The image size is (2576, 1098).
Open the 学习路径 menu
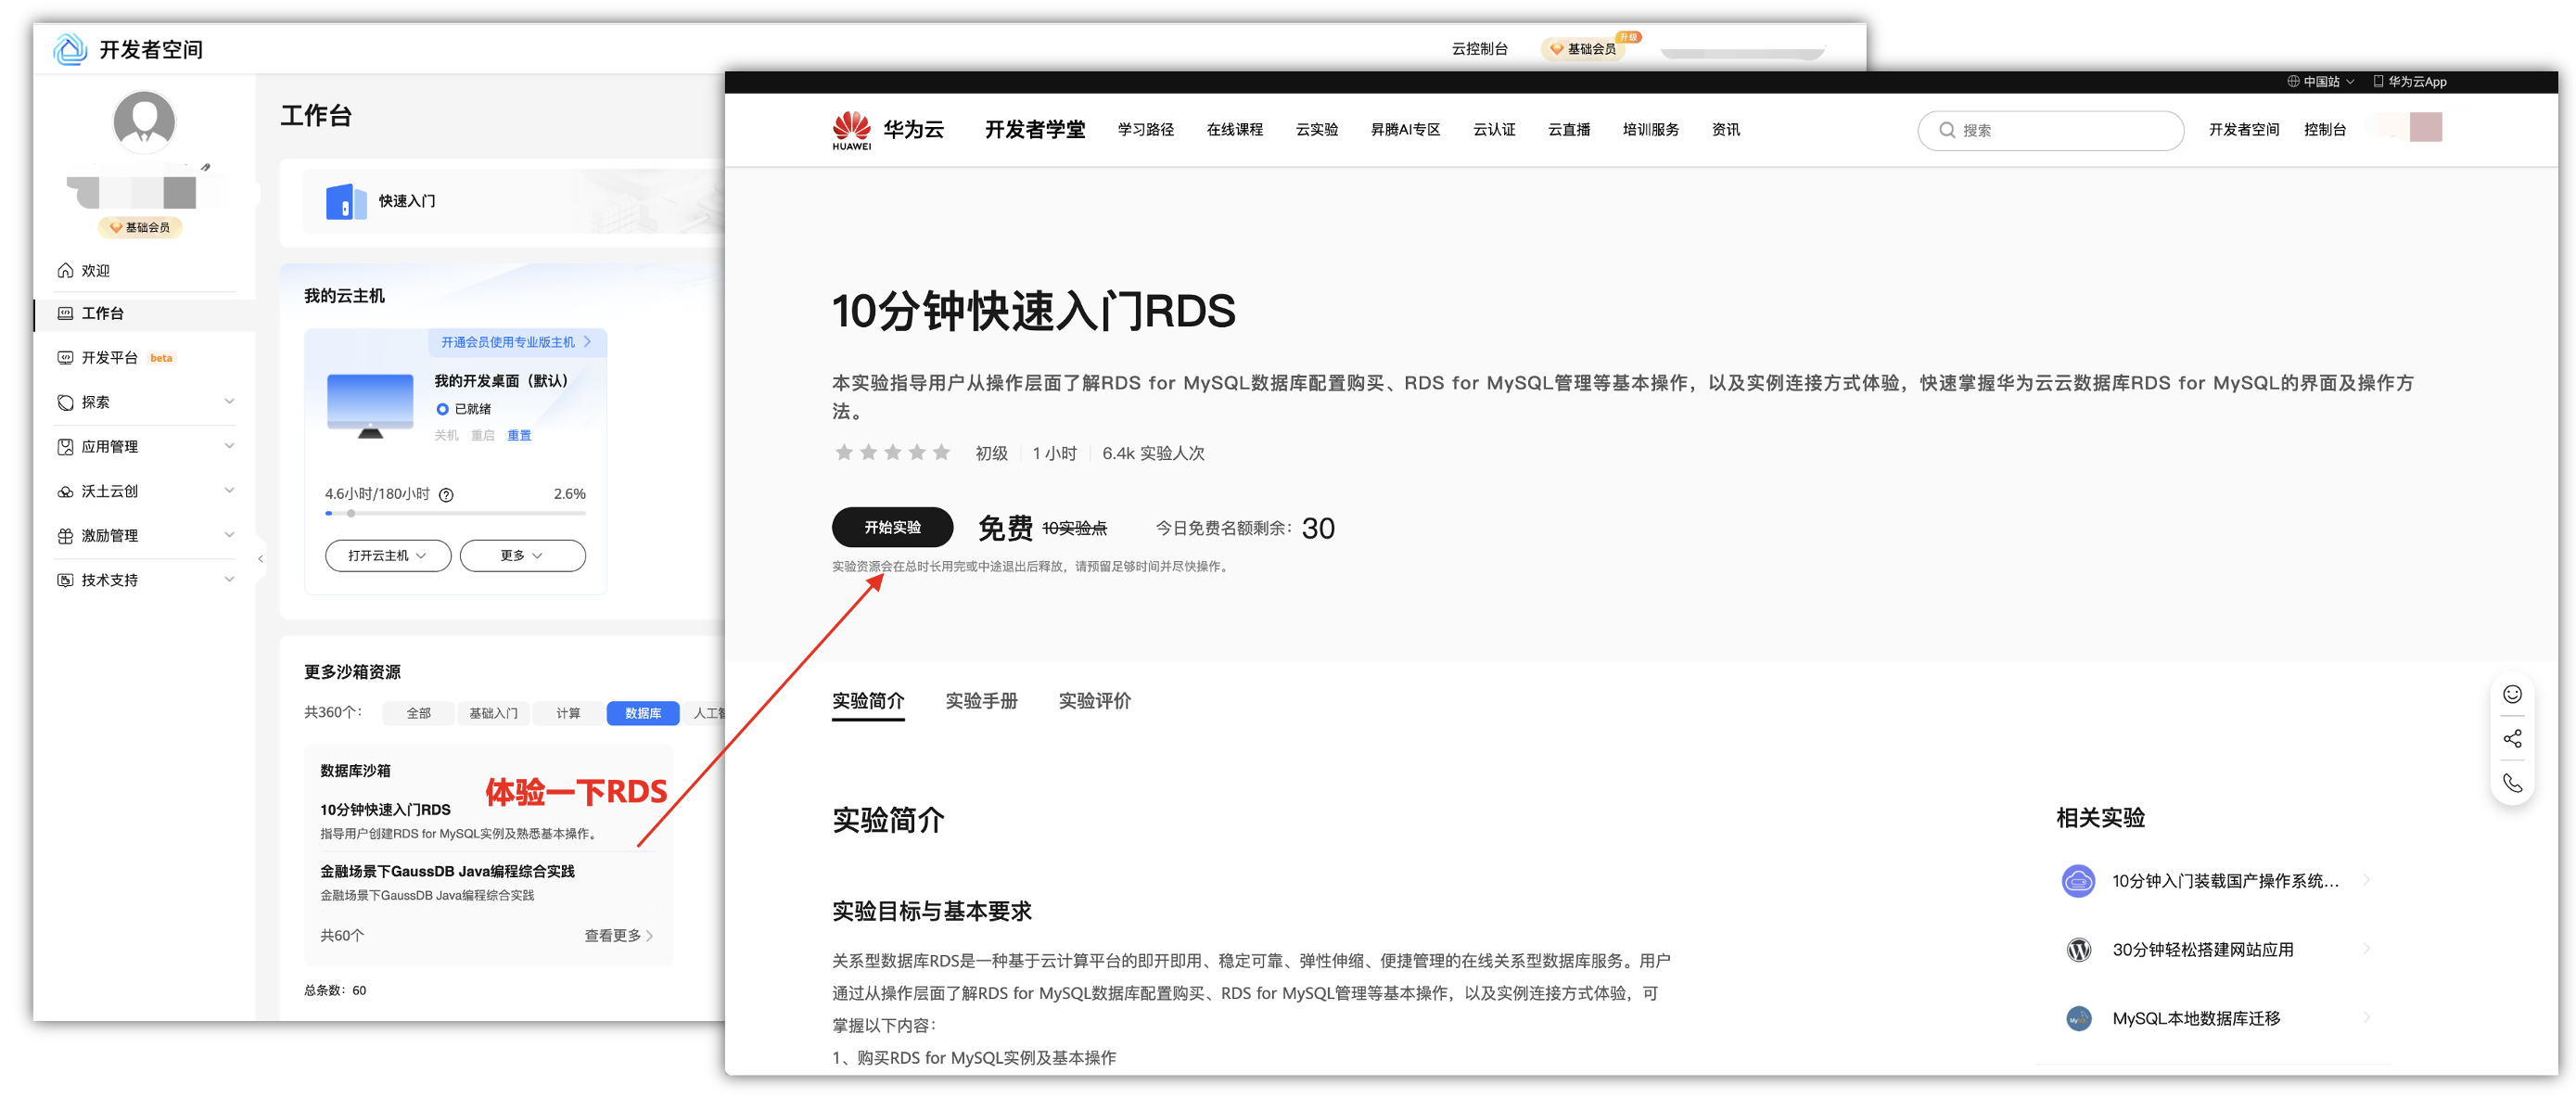tap(1146, 130)
